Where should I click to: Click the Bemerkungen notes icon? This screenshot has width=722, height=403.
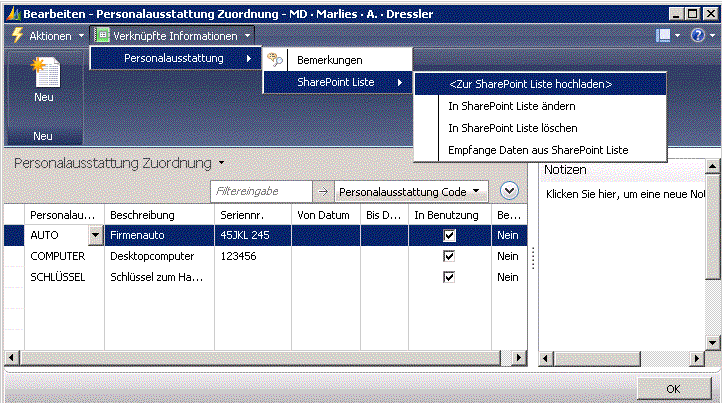[x=277, y=61]
